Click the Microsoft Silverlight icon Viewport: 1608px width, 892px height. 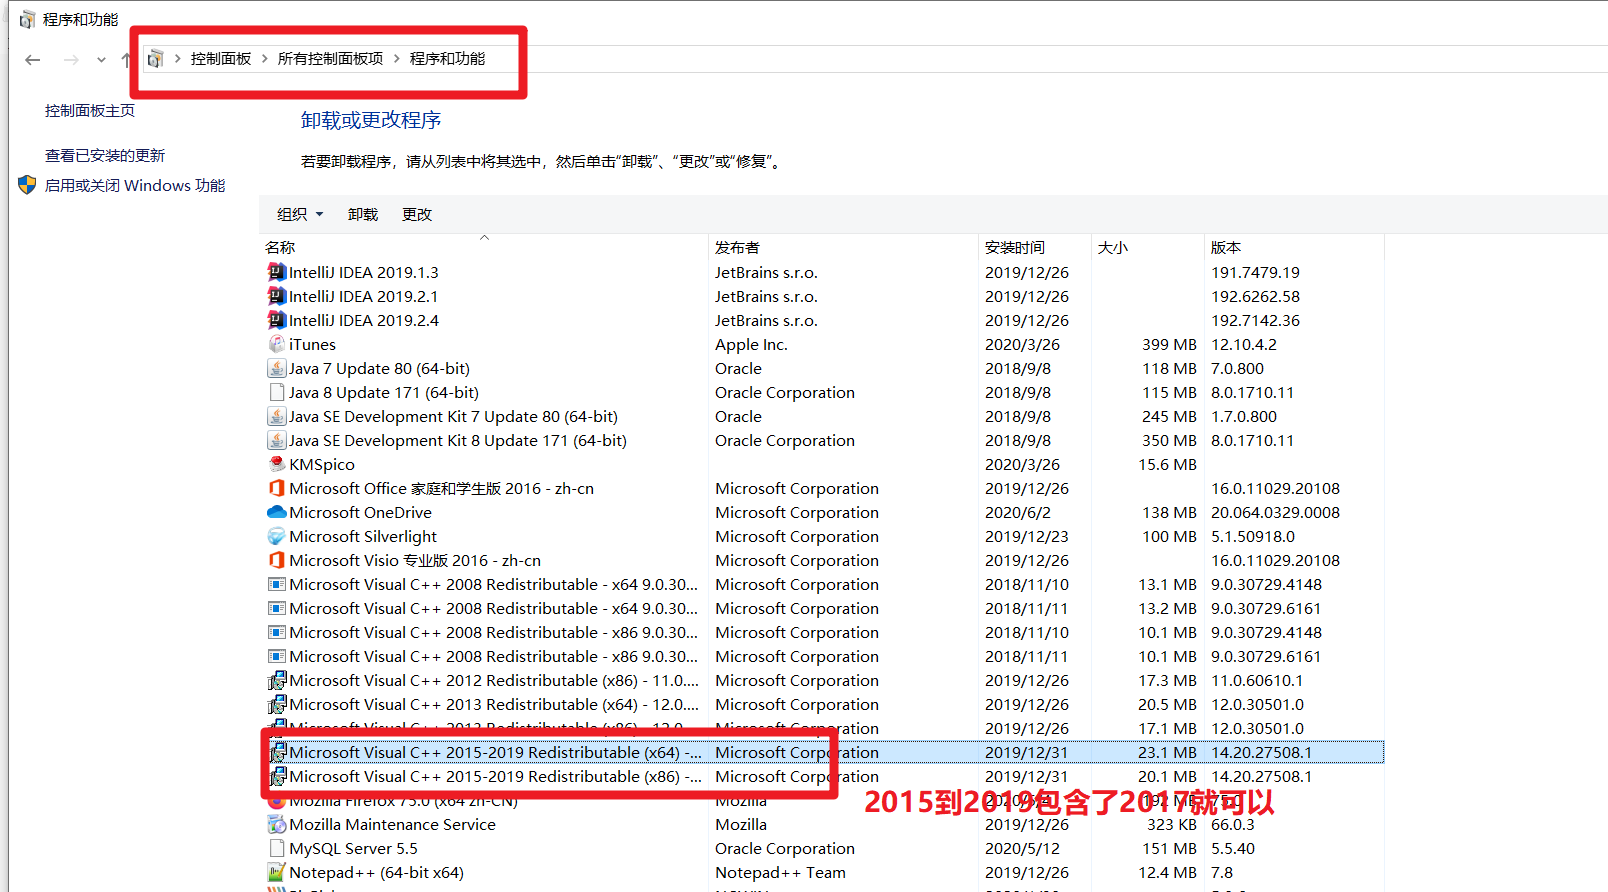click(x=277, y=536)
